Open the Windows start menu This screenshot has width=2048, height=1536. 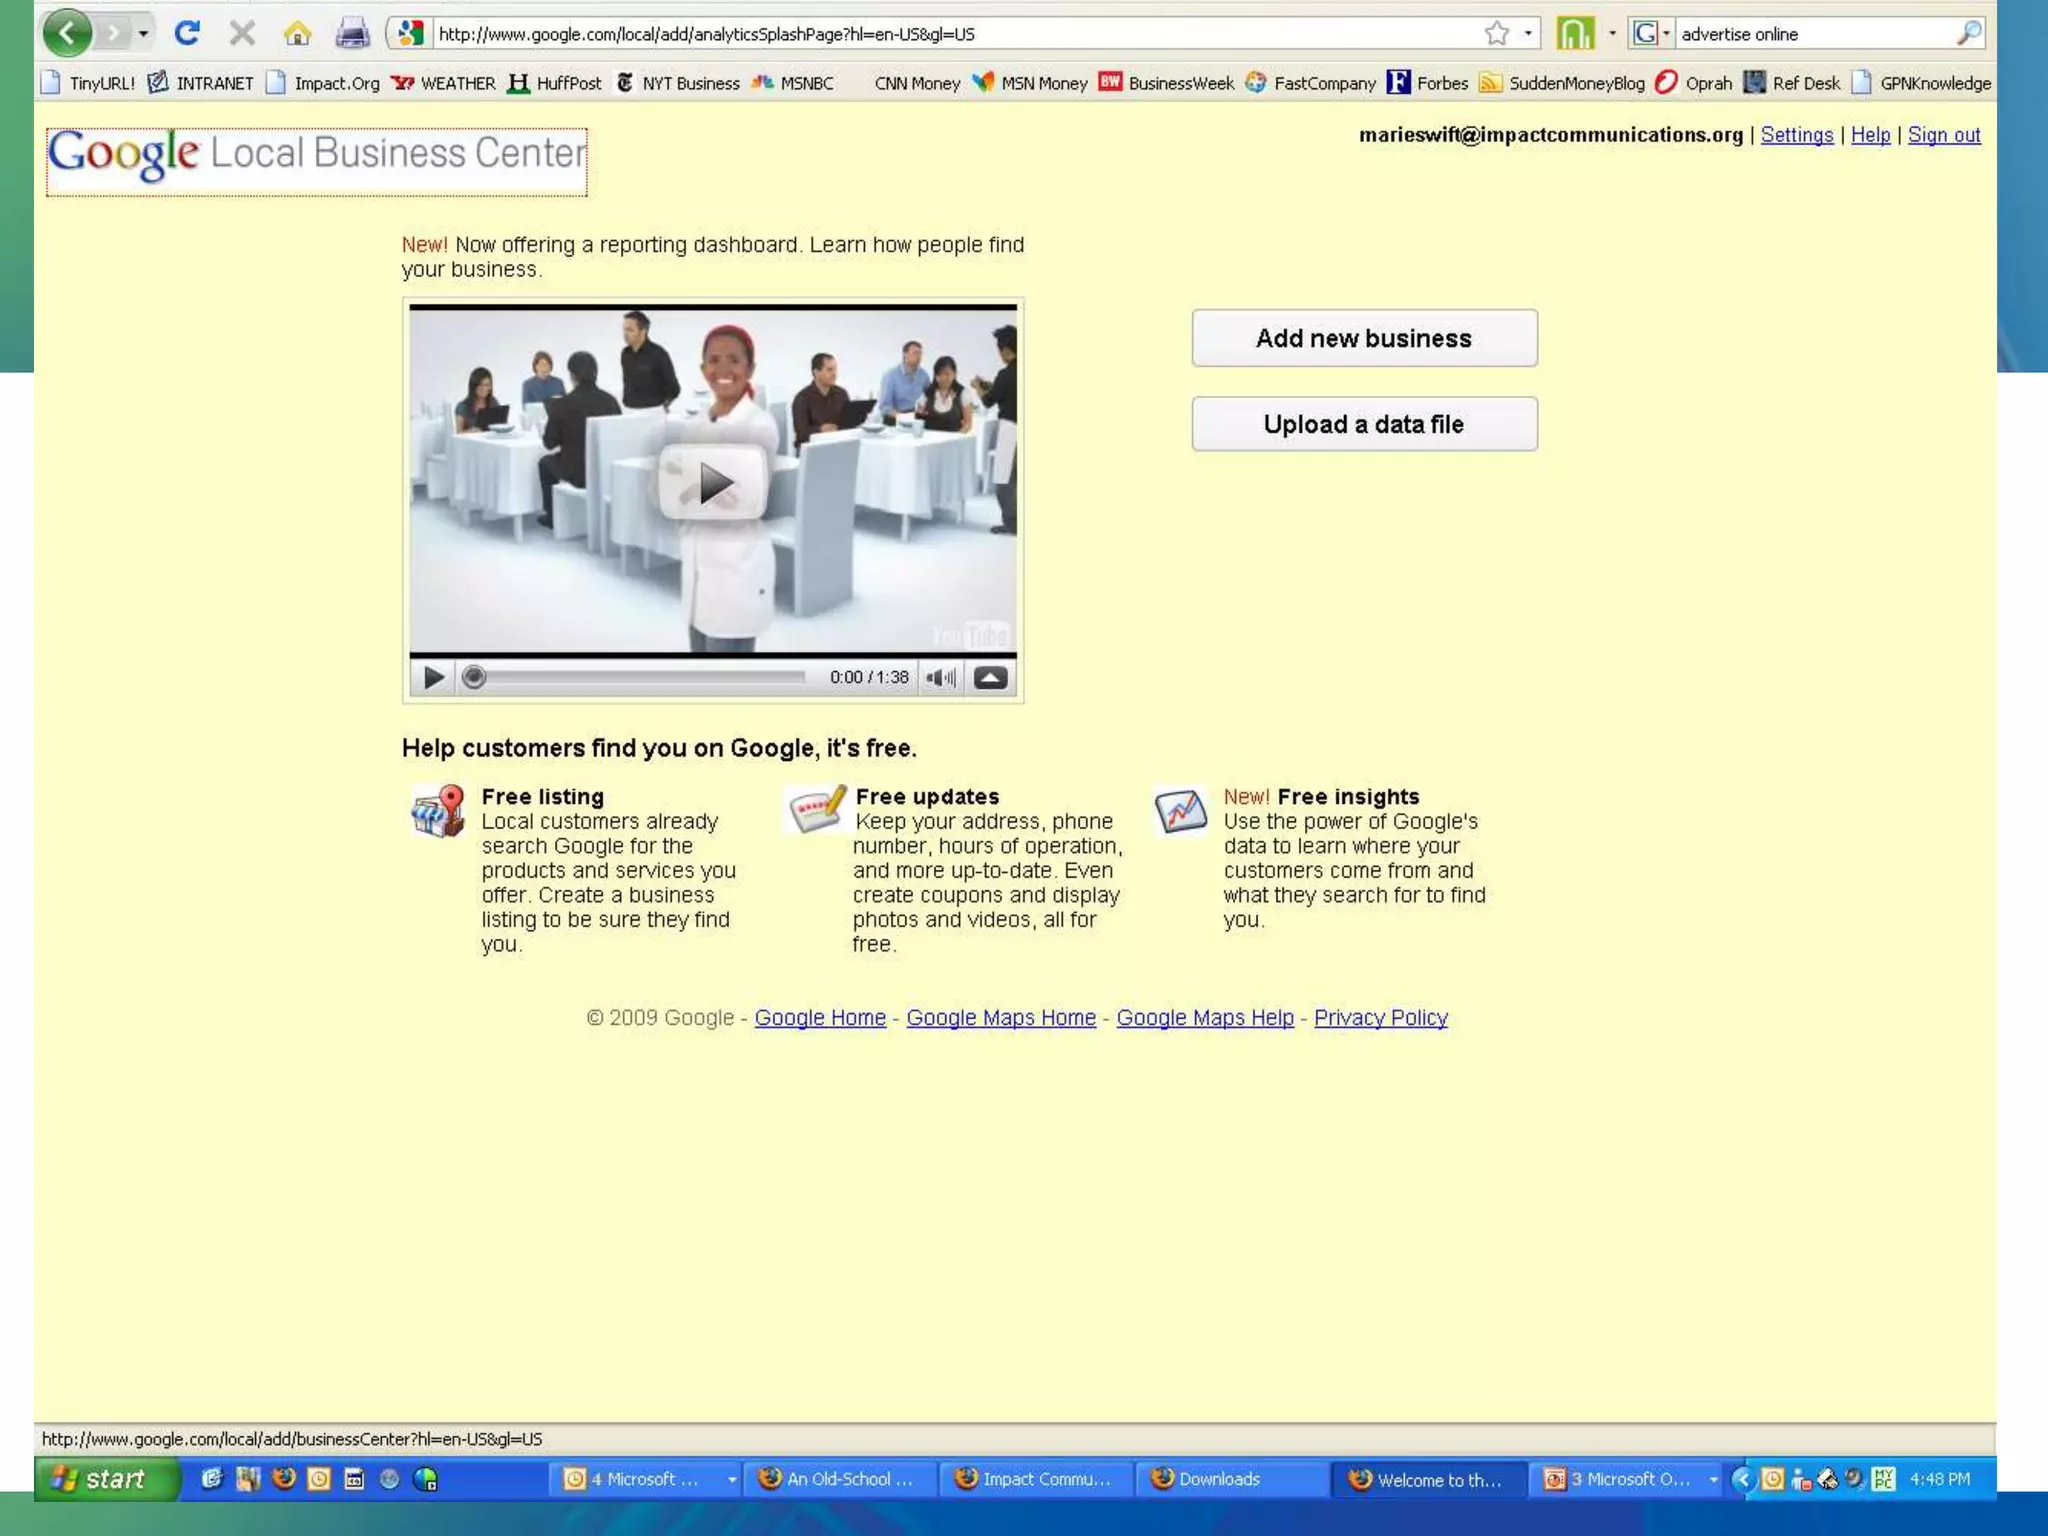pyautogui.click(x=107, y=1479)
